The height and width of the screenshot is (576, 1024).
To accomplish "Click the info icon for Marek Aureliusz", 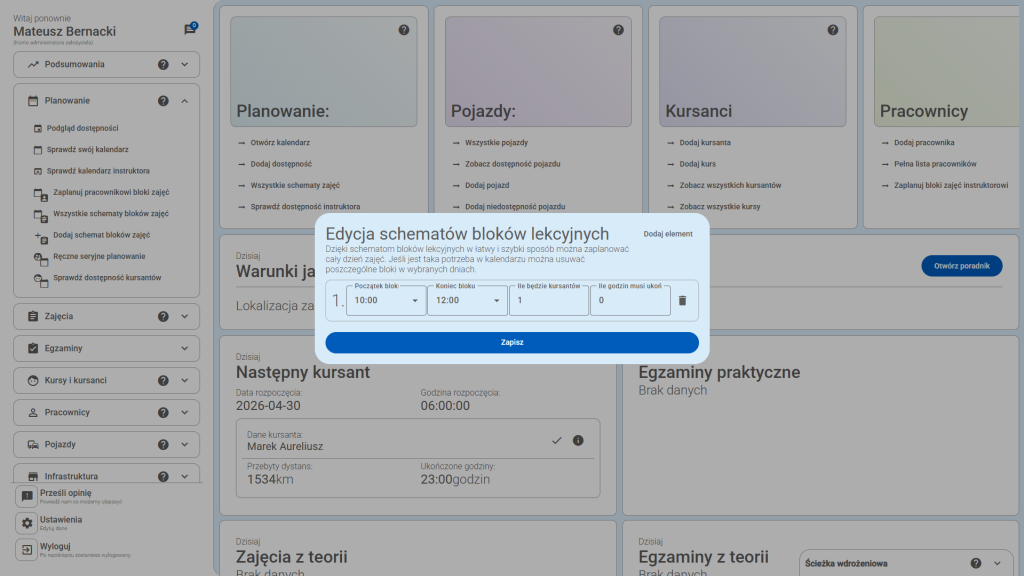I will tap(578, 440).
